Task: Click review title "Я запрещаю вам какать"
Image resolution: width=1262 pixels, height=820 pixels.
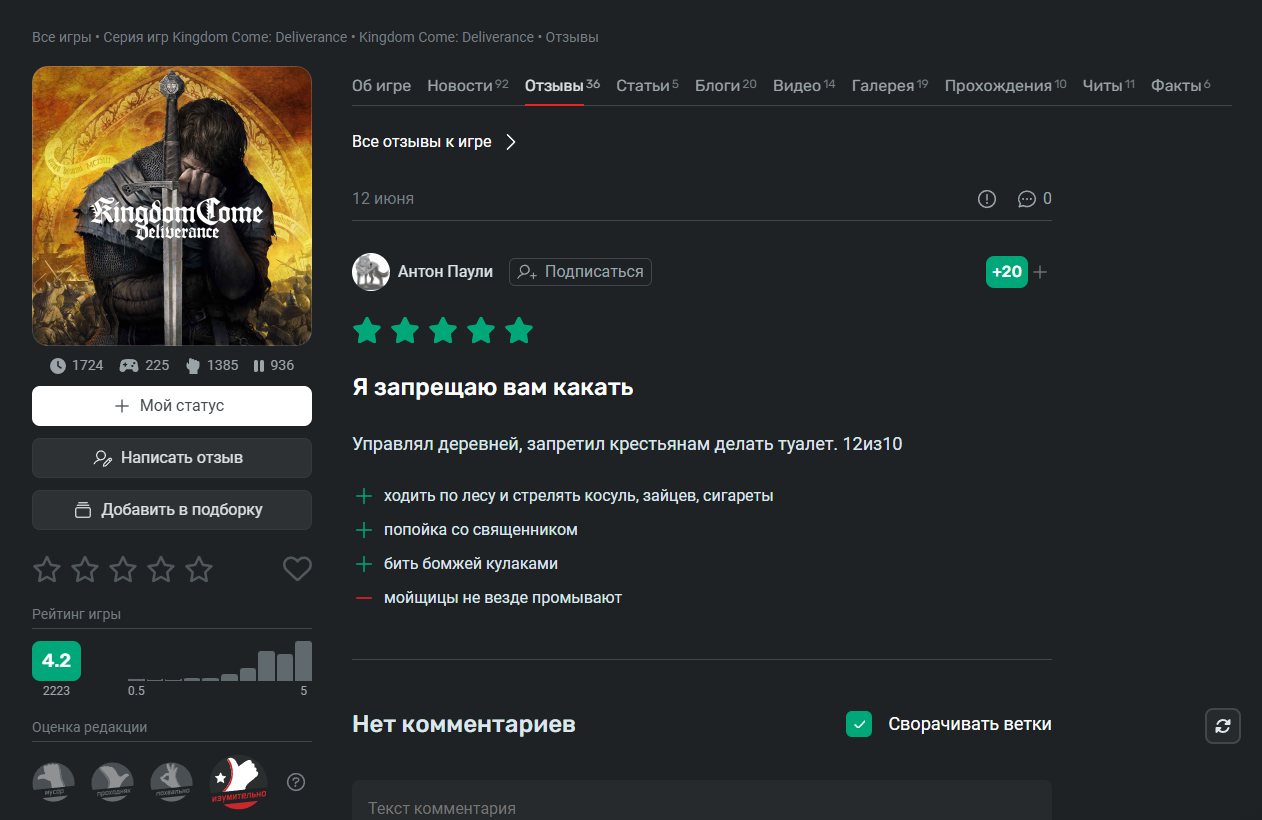Action: pos(493,387)
